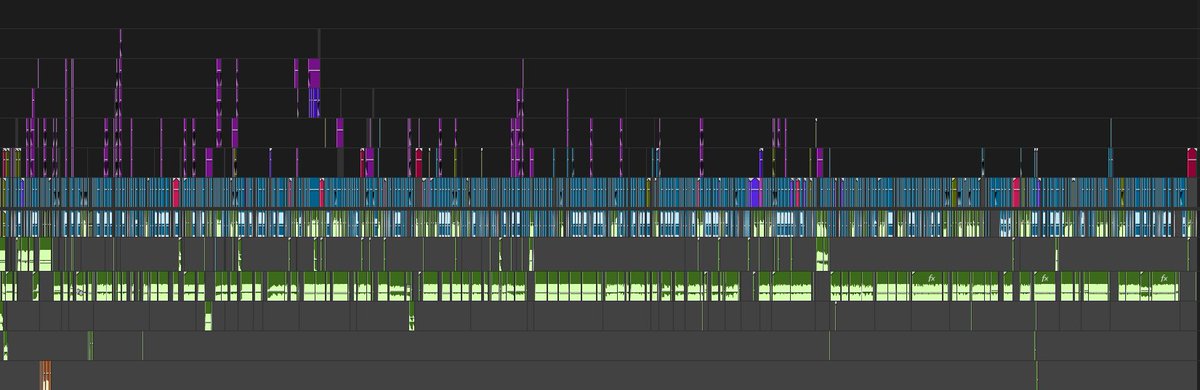The image size is (1200, 390).
Task: Select the indigo striped clip beneath the wide purple clip
Action: [314, 103]
